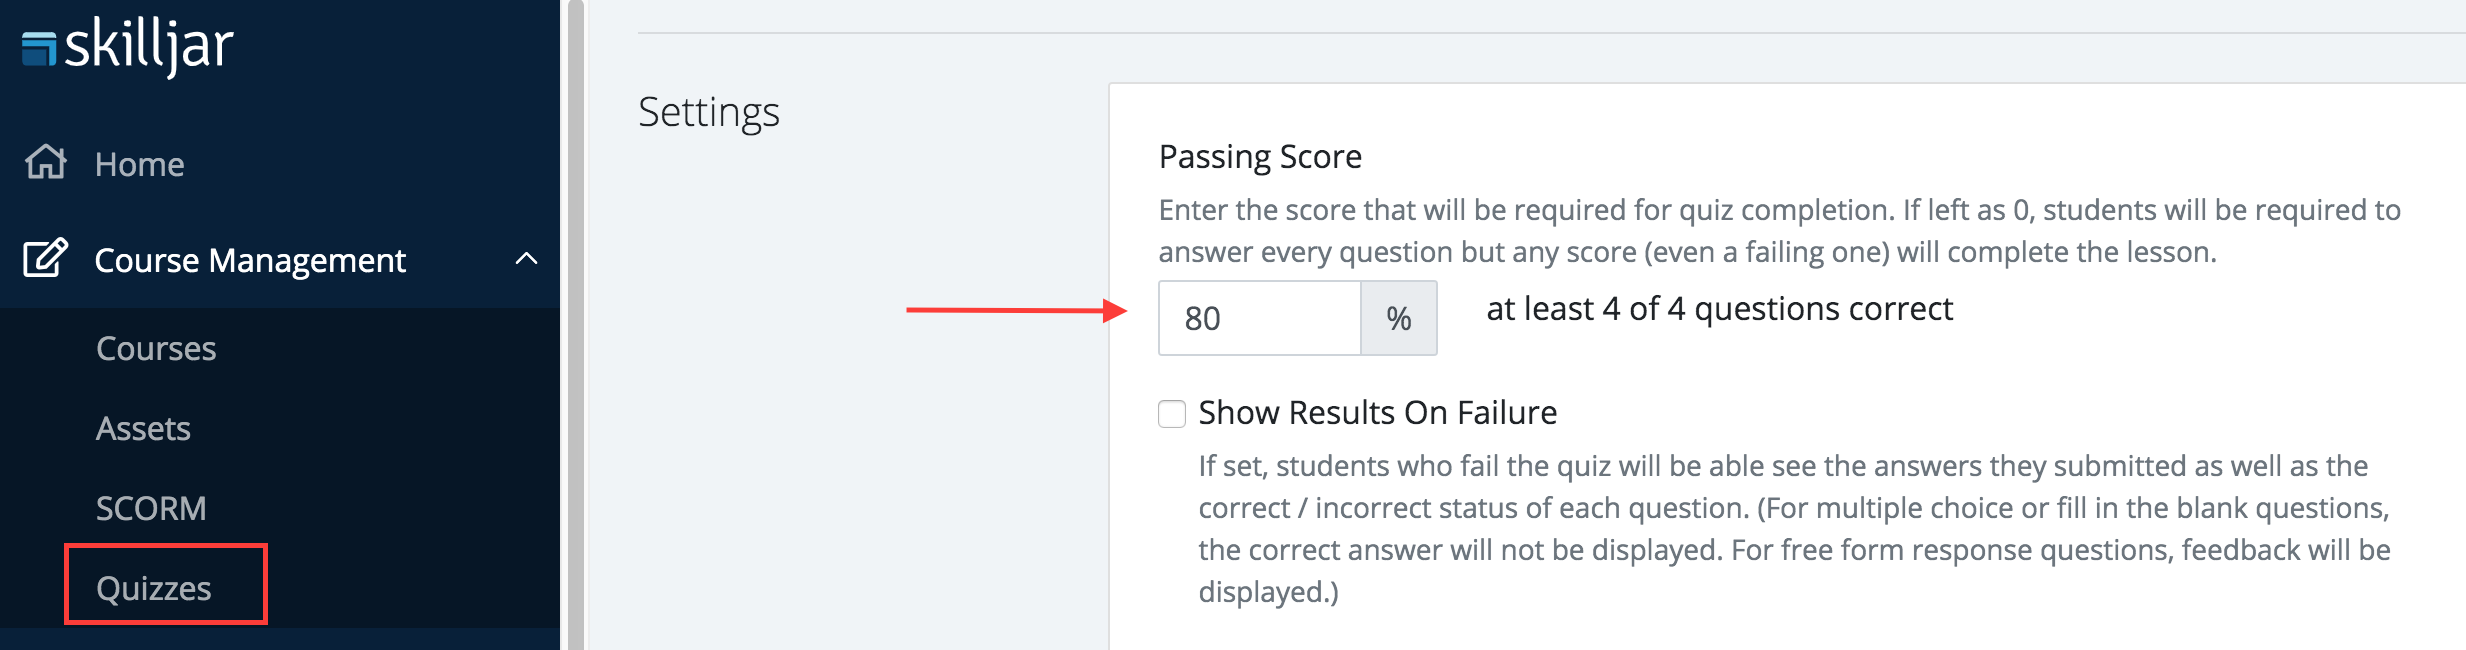
Task: Click the Skilljar logo
Action: (128, 46)
